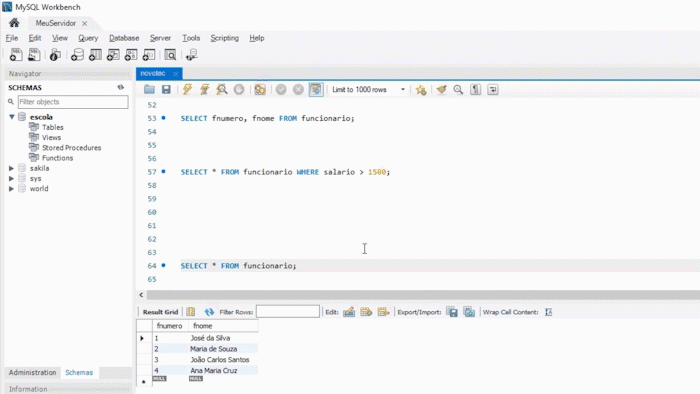The width and height of the screenshot is (700, 394).
Task: Create a new SQL tab icon
Action: point(16,55)
